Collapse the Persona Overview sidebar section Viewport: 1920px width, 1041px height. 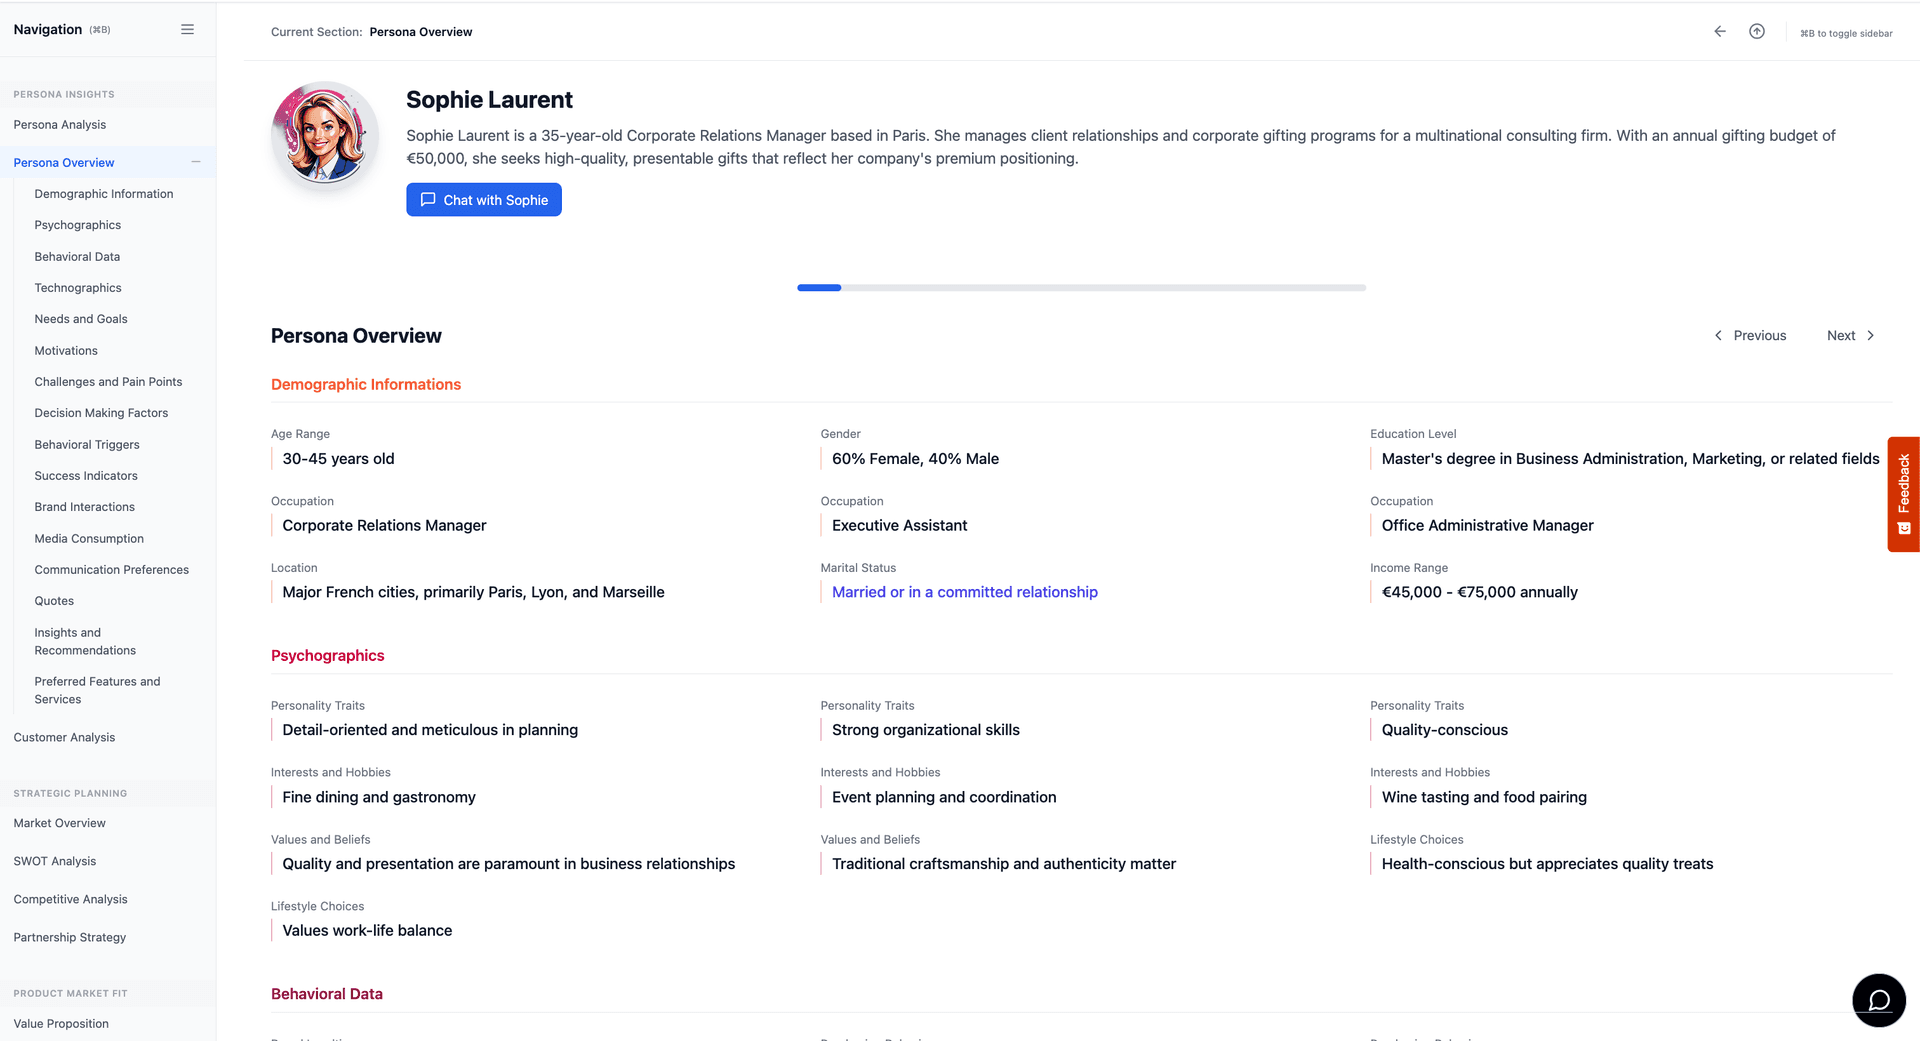tap(196, 162)
